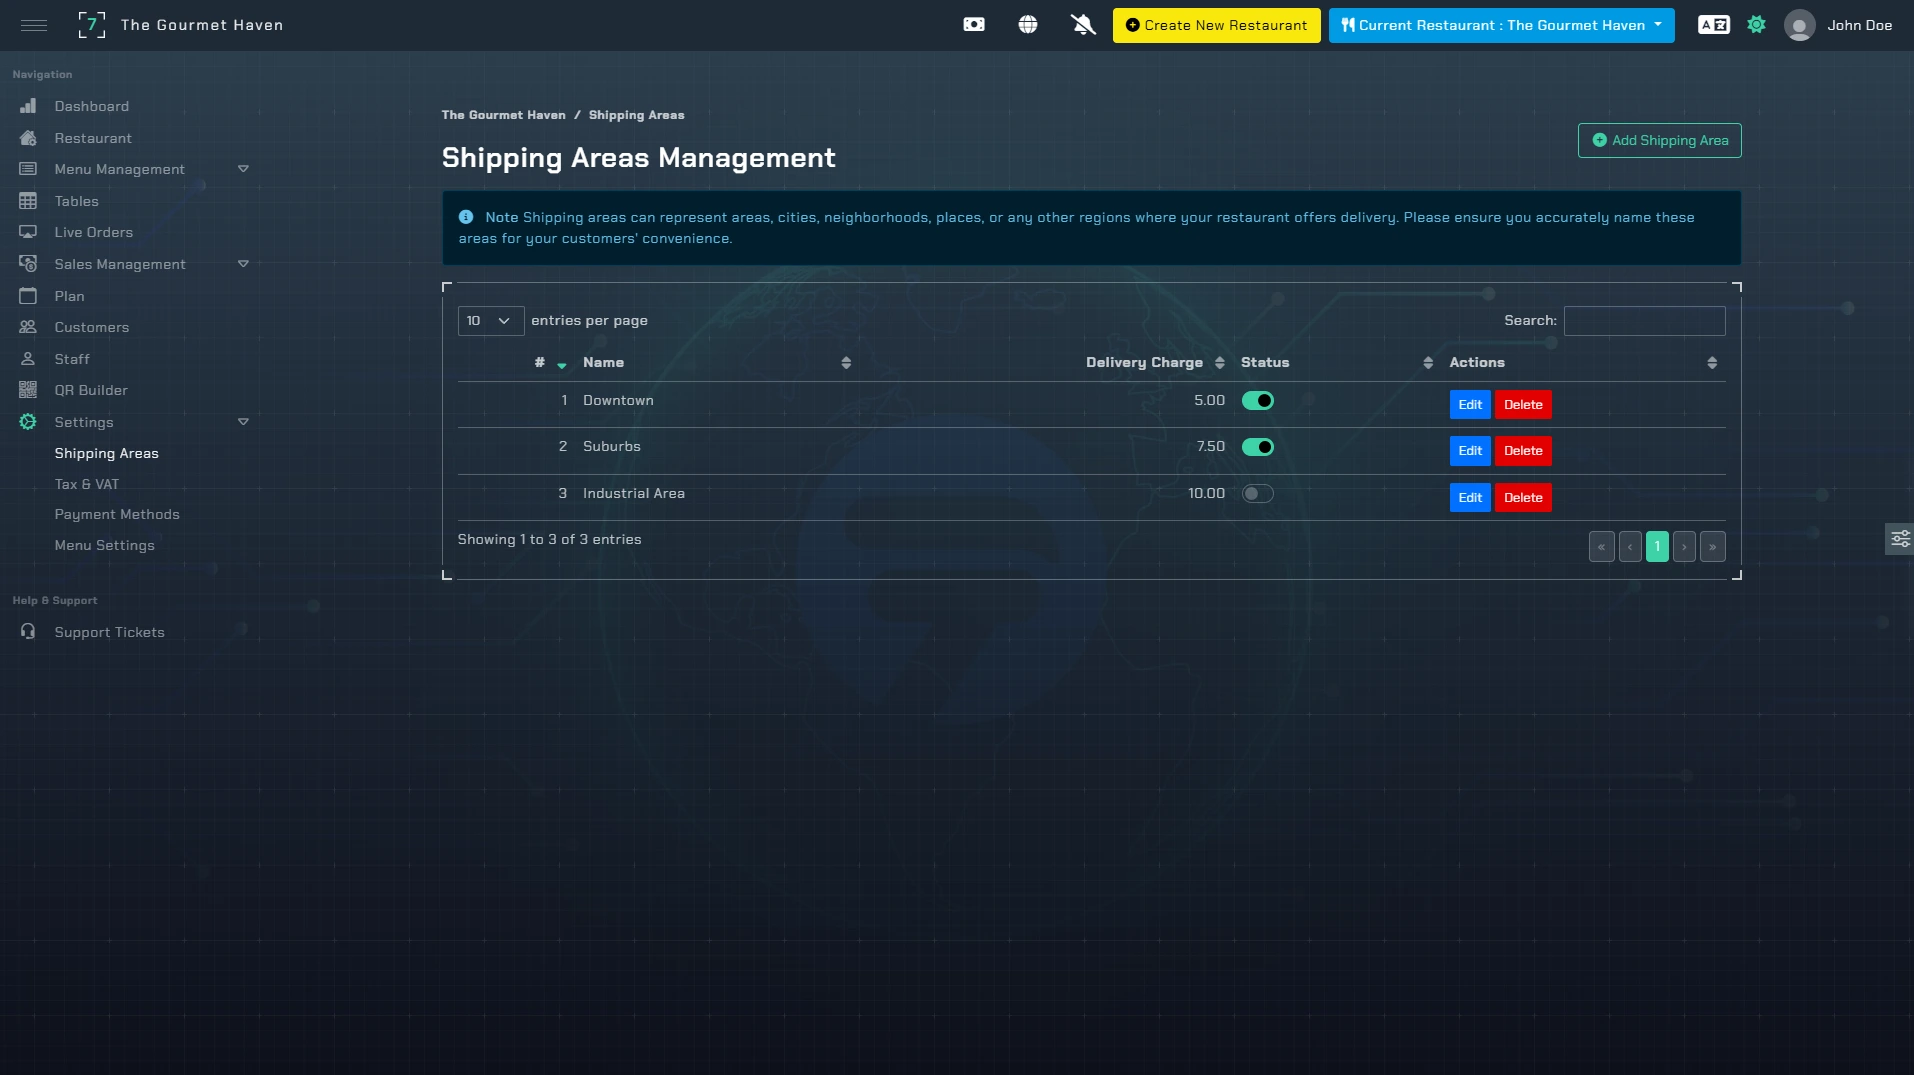Screen dimensions: 1914x1075
Task: Focus the table Search input field
Action: pos(1644,321)
